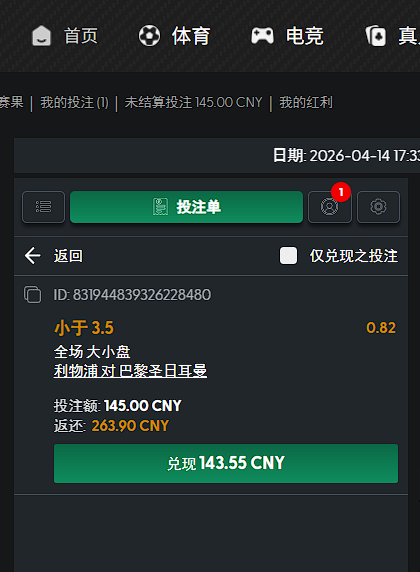The image size is (420, 572).
Task: Copy the bet ID using the copy icon
Action: (32, 294)
